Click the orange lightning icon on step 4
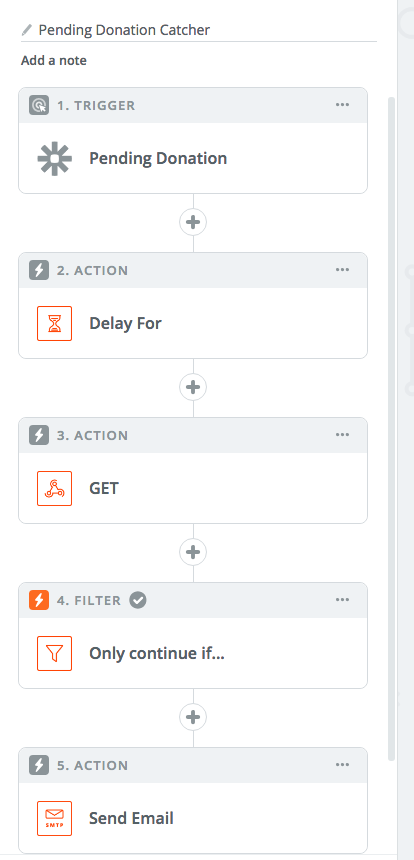The image size is (414, 860). [x=39, y=600]
